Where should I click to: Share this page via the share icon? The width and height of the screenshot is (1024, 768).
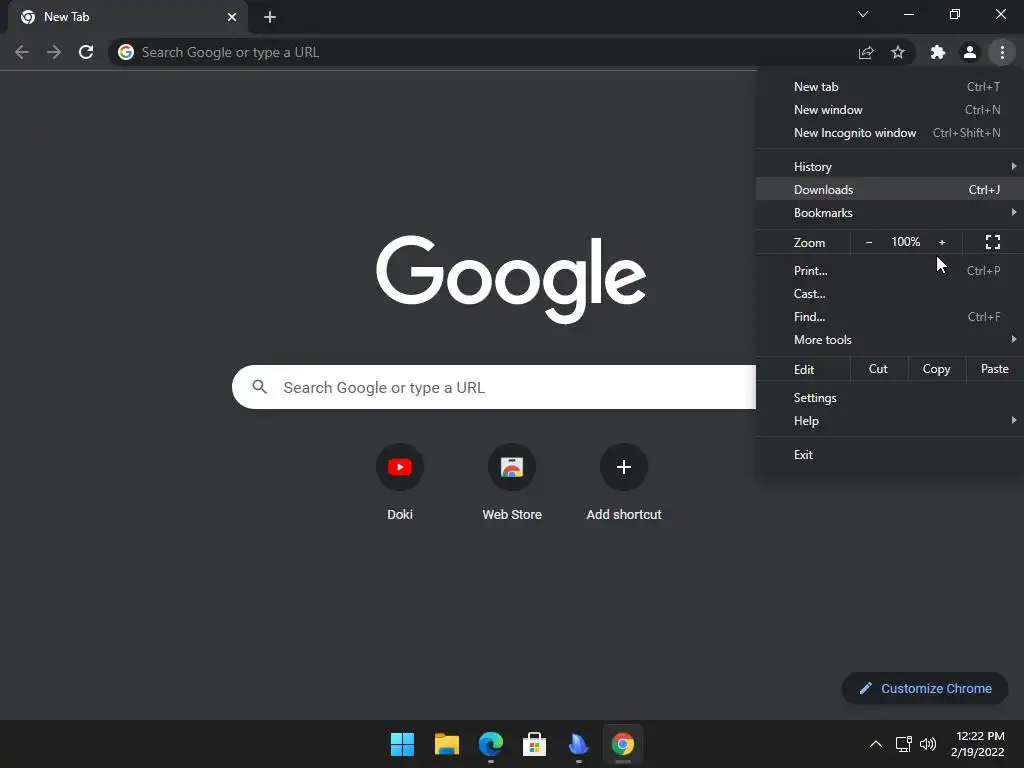pos(866,52)
